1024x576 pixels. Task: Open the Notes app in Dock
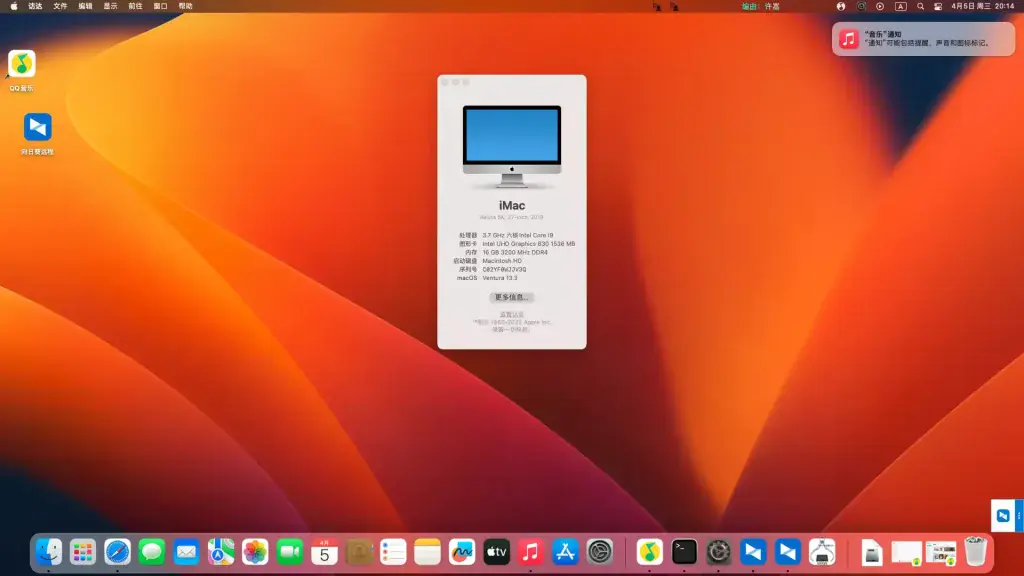tap(428, 552)
